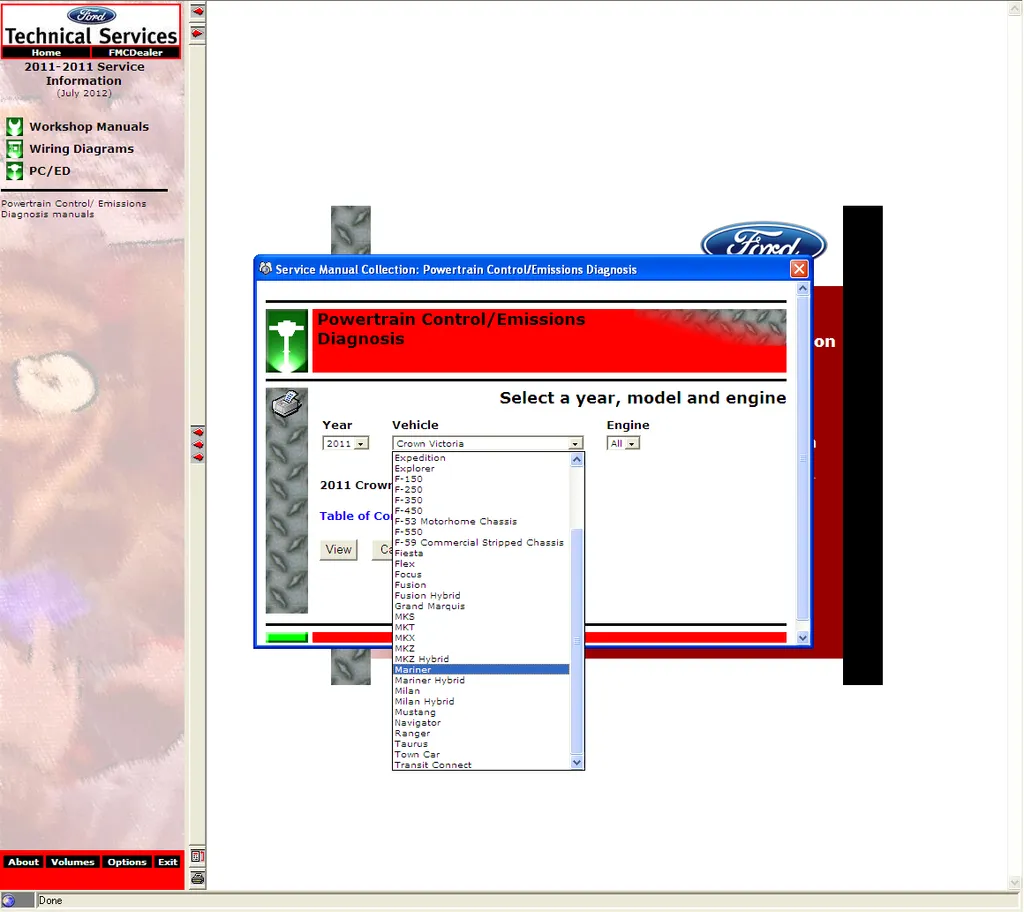Choose F-150 in the vehicle list

coord(481,479)
